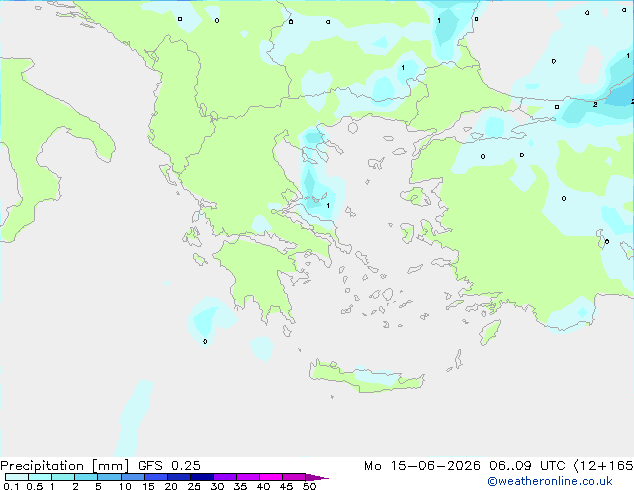
Task: Pick the 45–50 mm legend swatch
Action: (x=294, y=477)
